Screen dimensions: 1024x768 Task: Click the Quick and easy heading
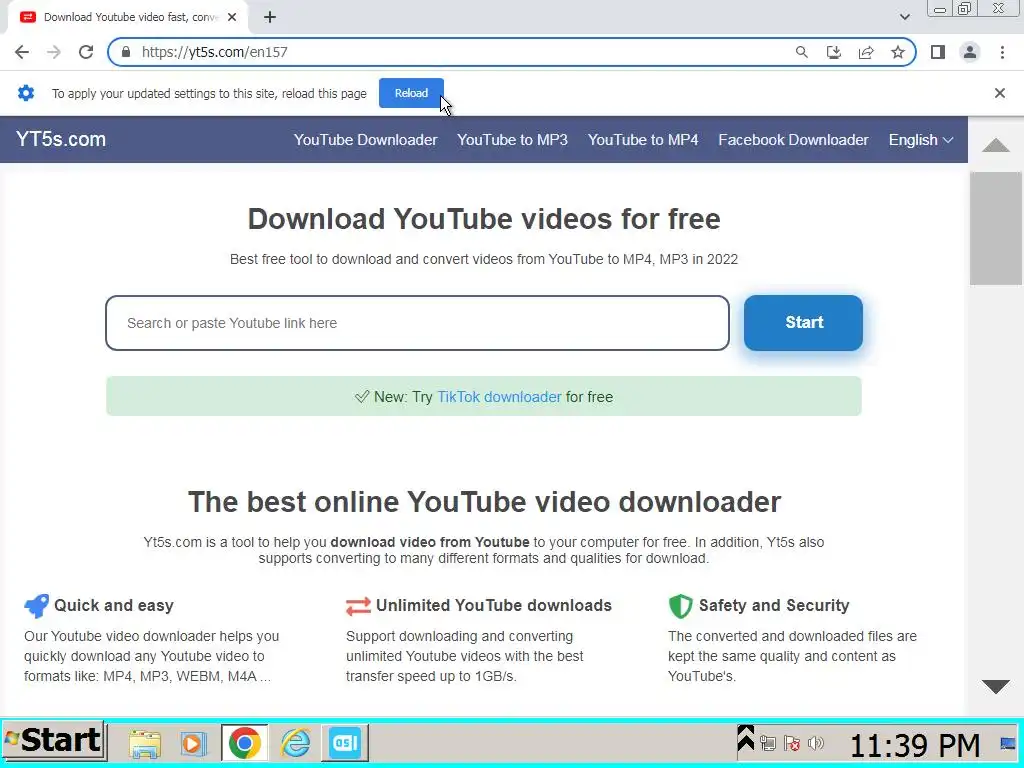[x=114, y=605]
